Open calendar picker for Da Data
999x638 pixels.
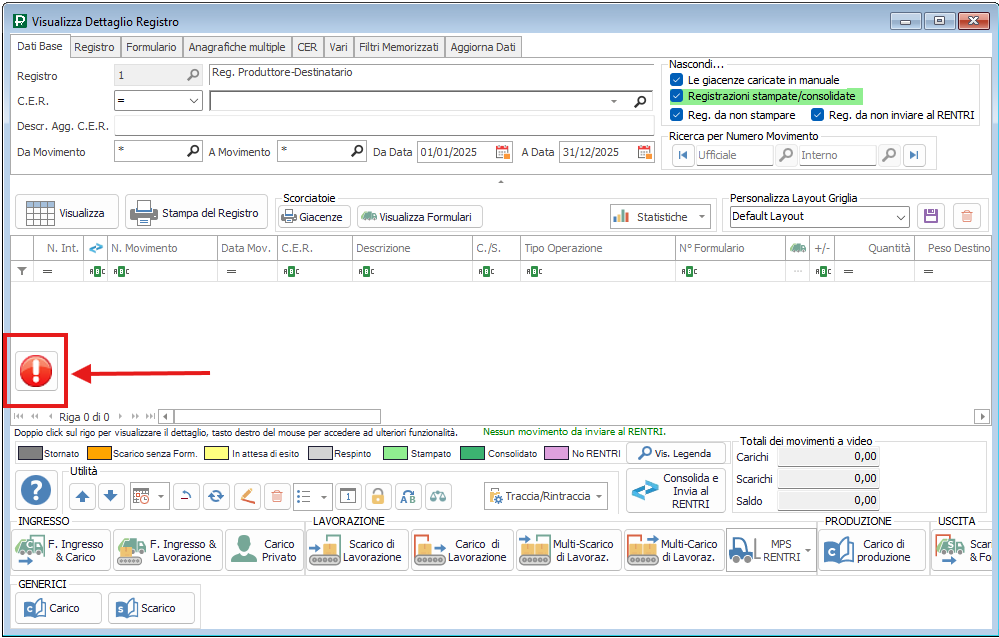pyautogui.click(x=504, y=153)
